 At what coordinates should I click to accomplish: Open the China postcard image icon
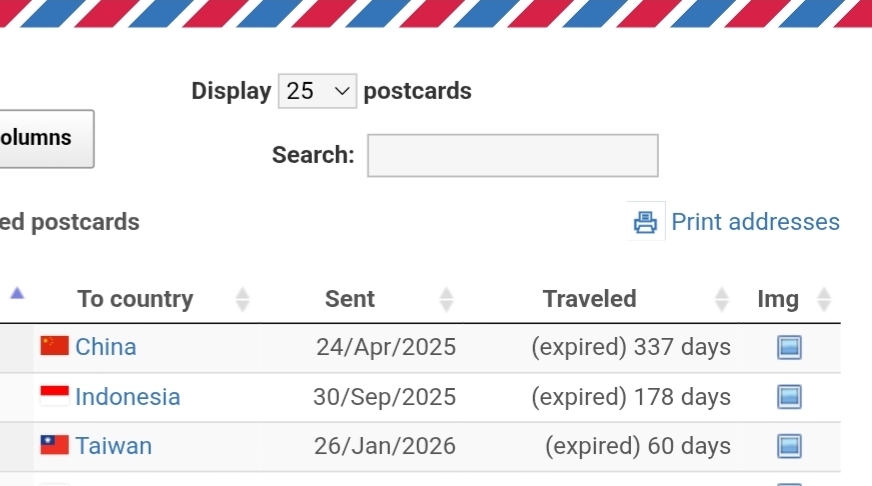pyautogui.click(x=789, y=348)
